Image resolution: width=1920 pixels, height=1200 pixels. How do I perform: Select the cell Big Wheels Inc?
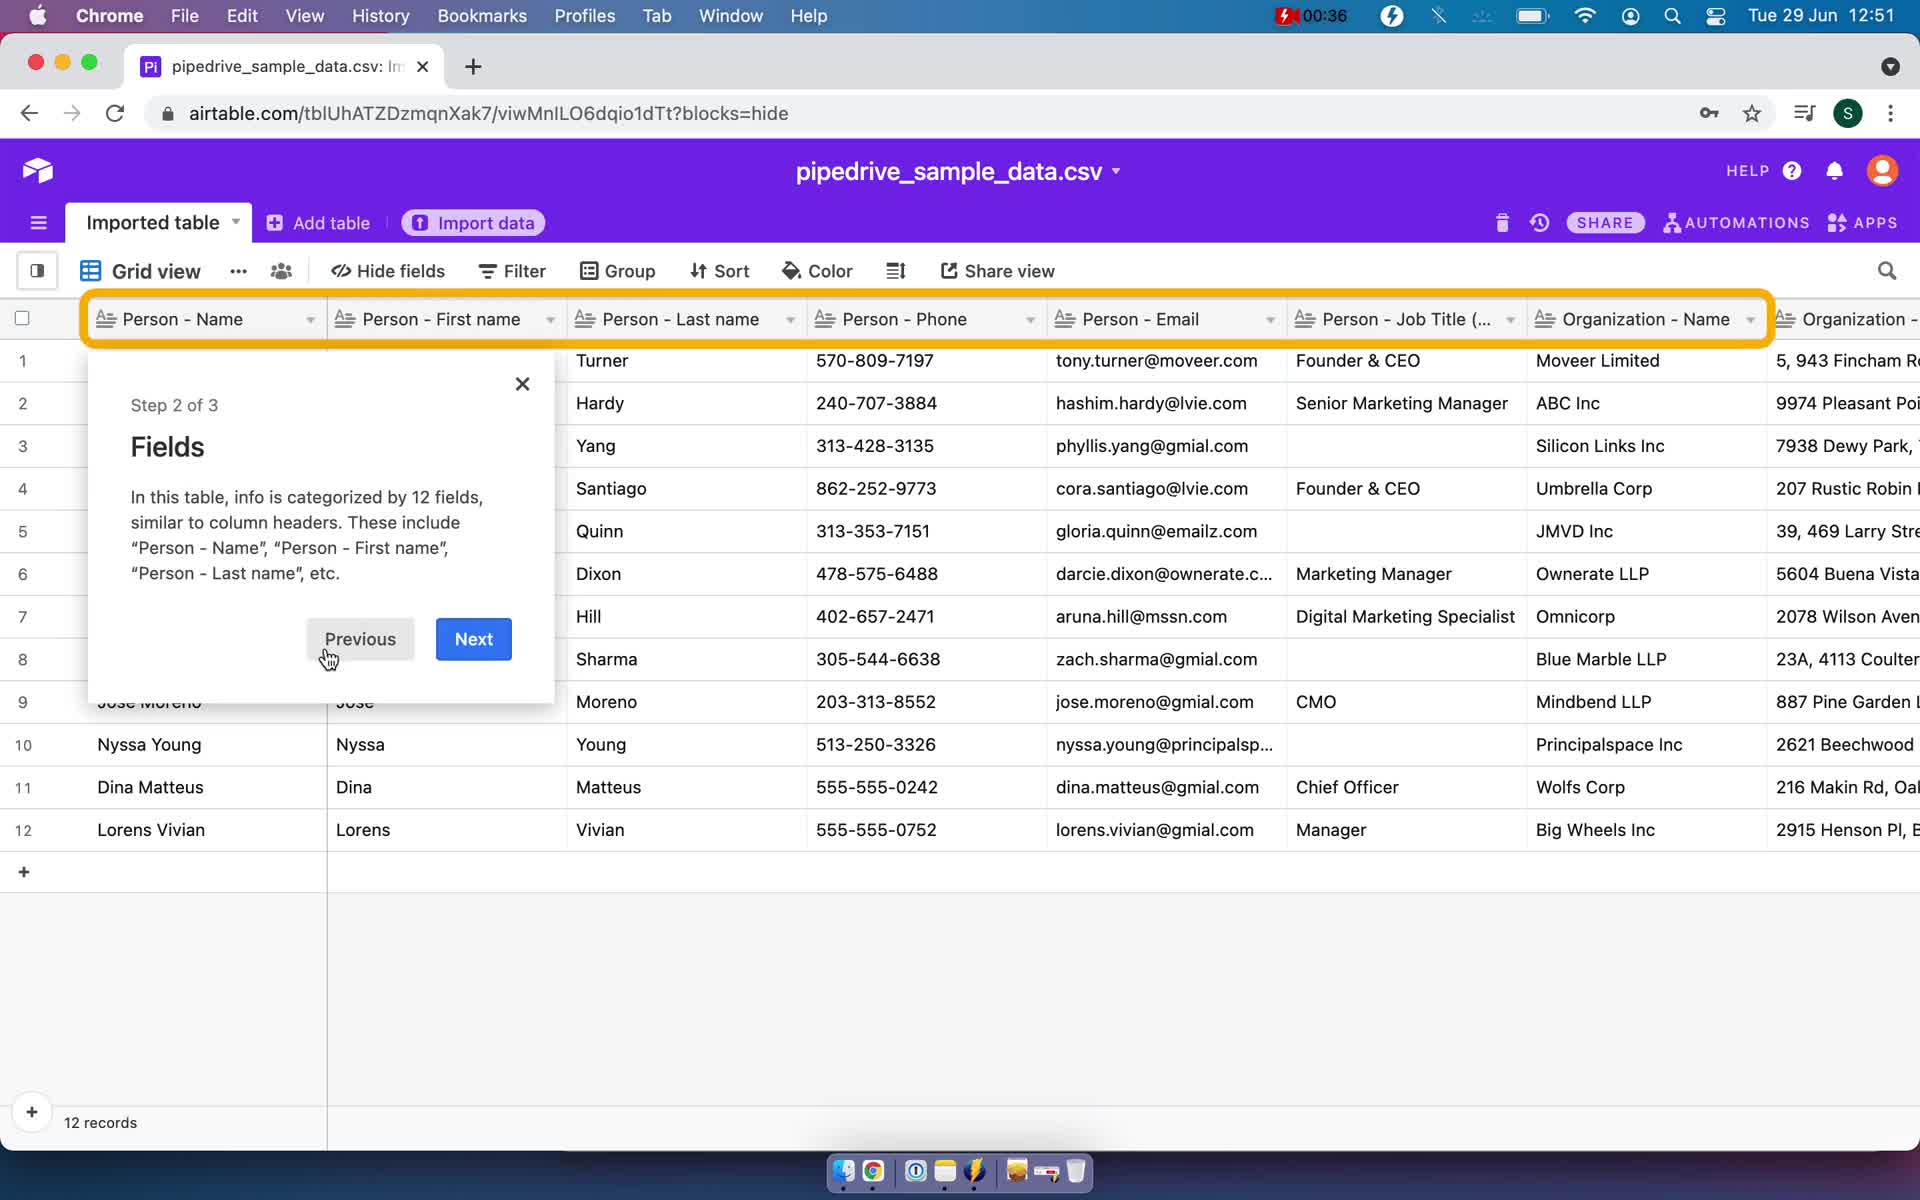point(1647,830)
